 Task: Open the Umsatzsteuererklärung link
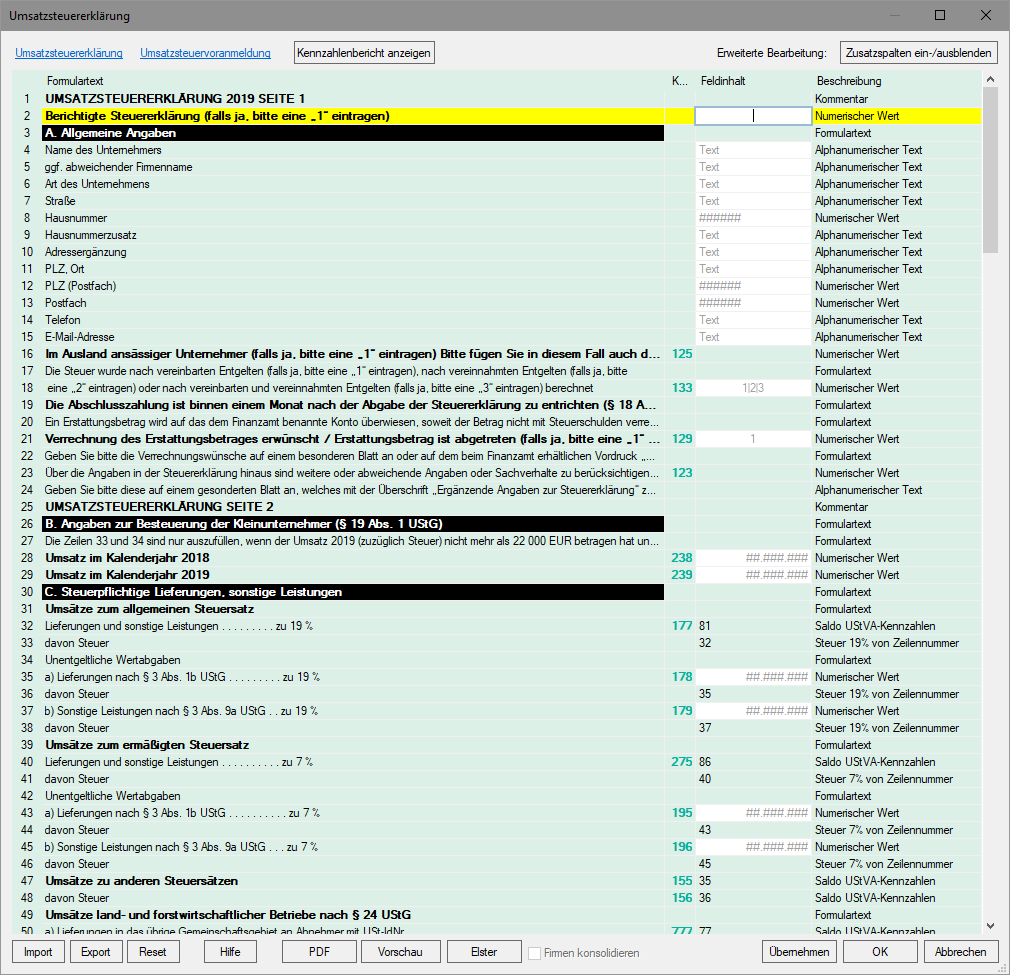pos(69,53)
